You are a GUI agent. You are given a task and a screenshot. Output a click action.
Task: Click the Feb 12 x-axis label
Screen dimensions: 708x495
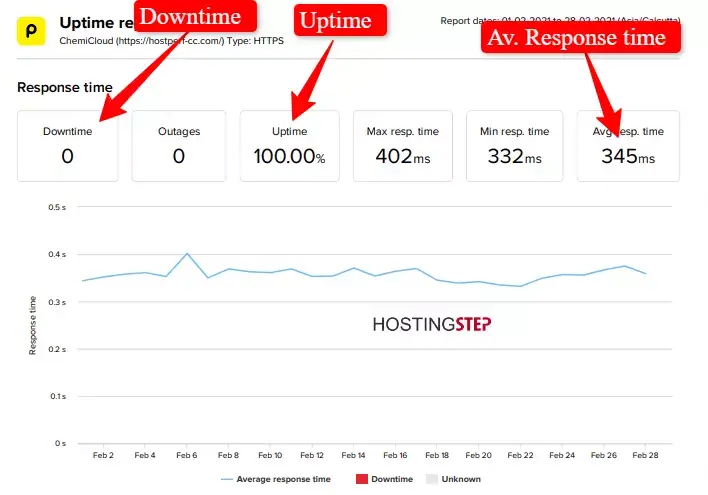312,455
